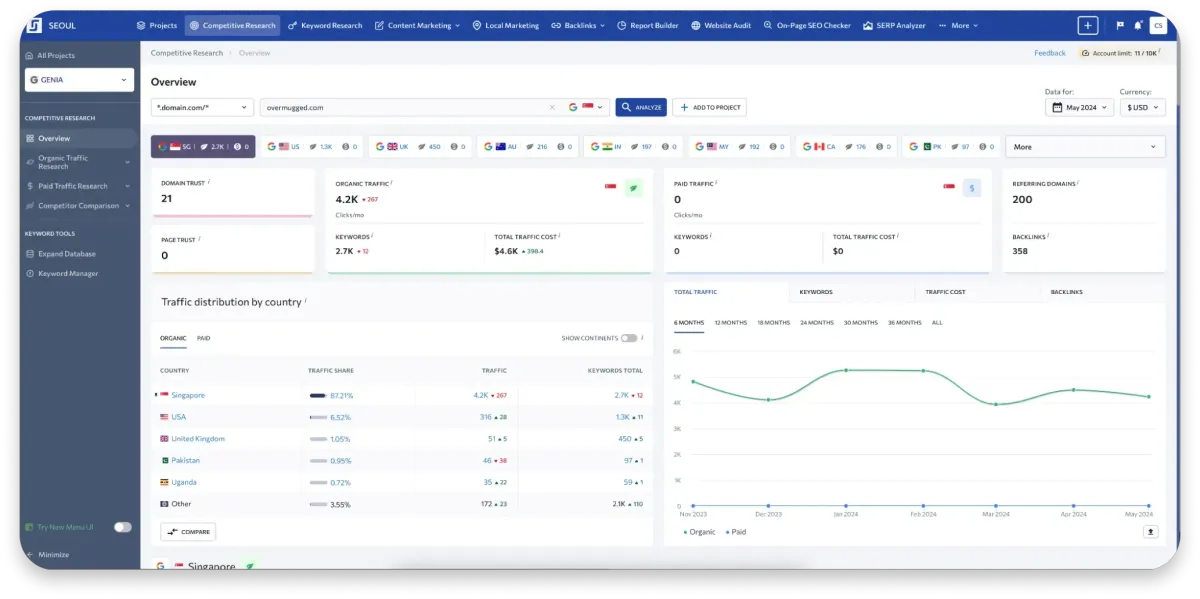
Task: Toggle the Organic series in chart legend
Action: [700, 532]
